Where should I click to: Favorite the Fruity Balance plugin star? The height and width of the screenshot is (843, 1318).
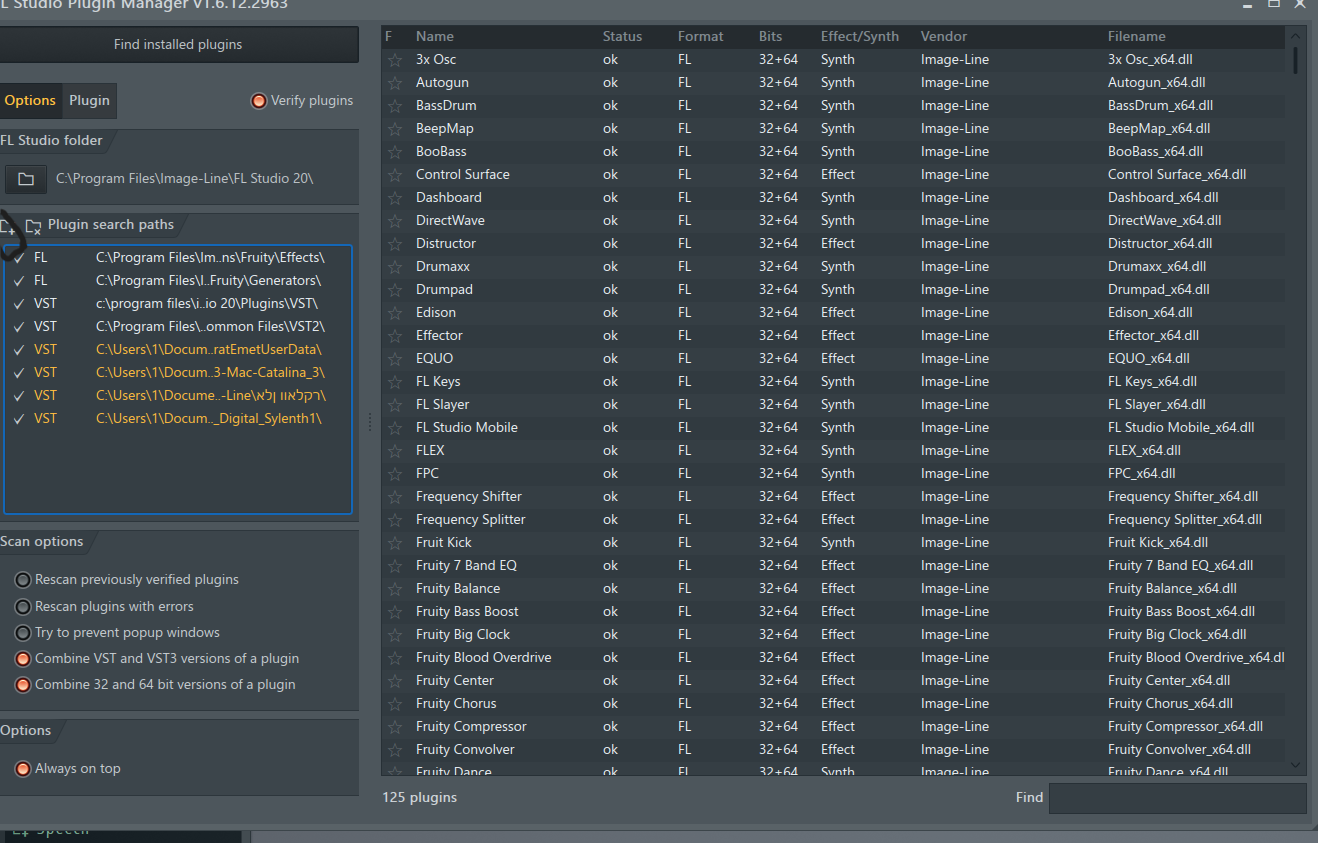tap(395, 589)
